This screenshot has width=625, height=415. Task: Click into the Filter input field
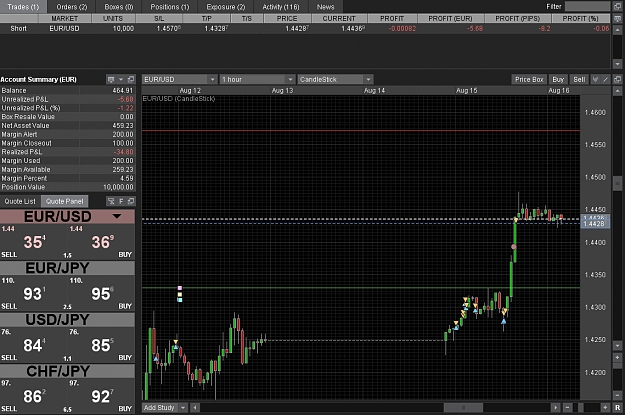click(x=587, y=6)
